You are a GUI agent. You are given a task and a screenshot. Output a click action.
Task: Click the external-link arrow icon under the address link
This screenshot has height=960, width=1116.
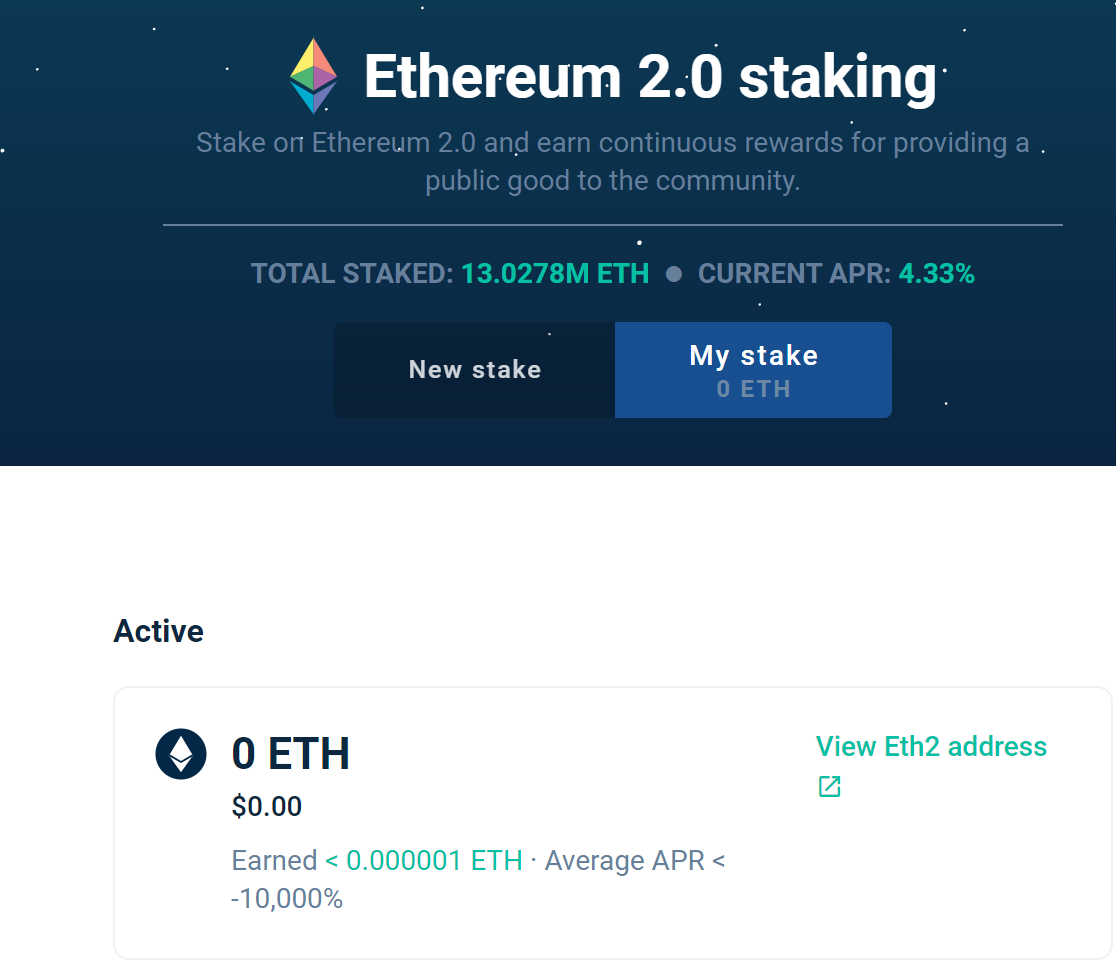click(x=828, y=787)
